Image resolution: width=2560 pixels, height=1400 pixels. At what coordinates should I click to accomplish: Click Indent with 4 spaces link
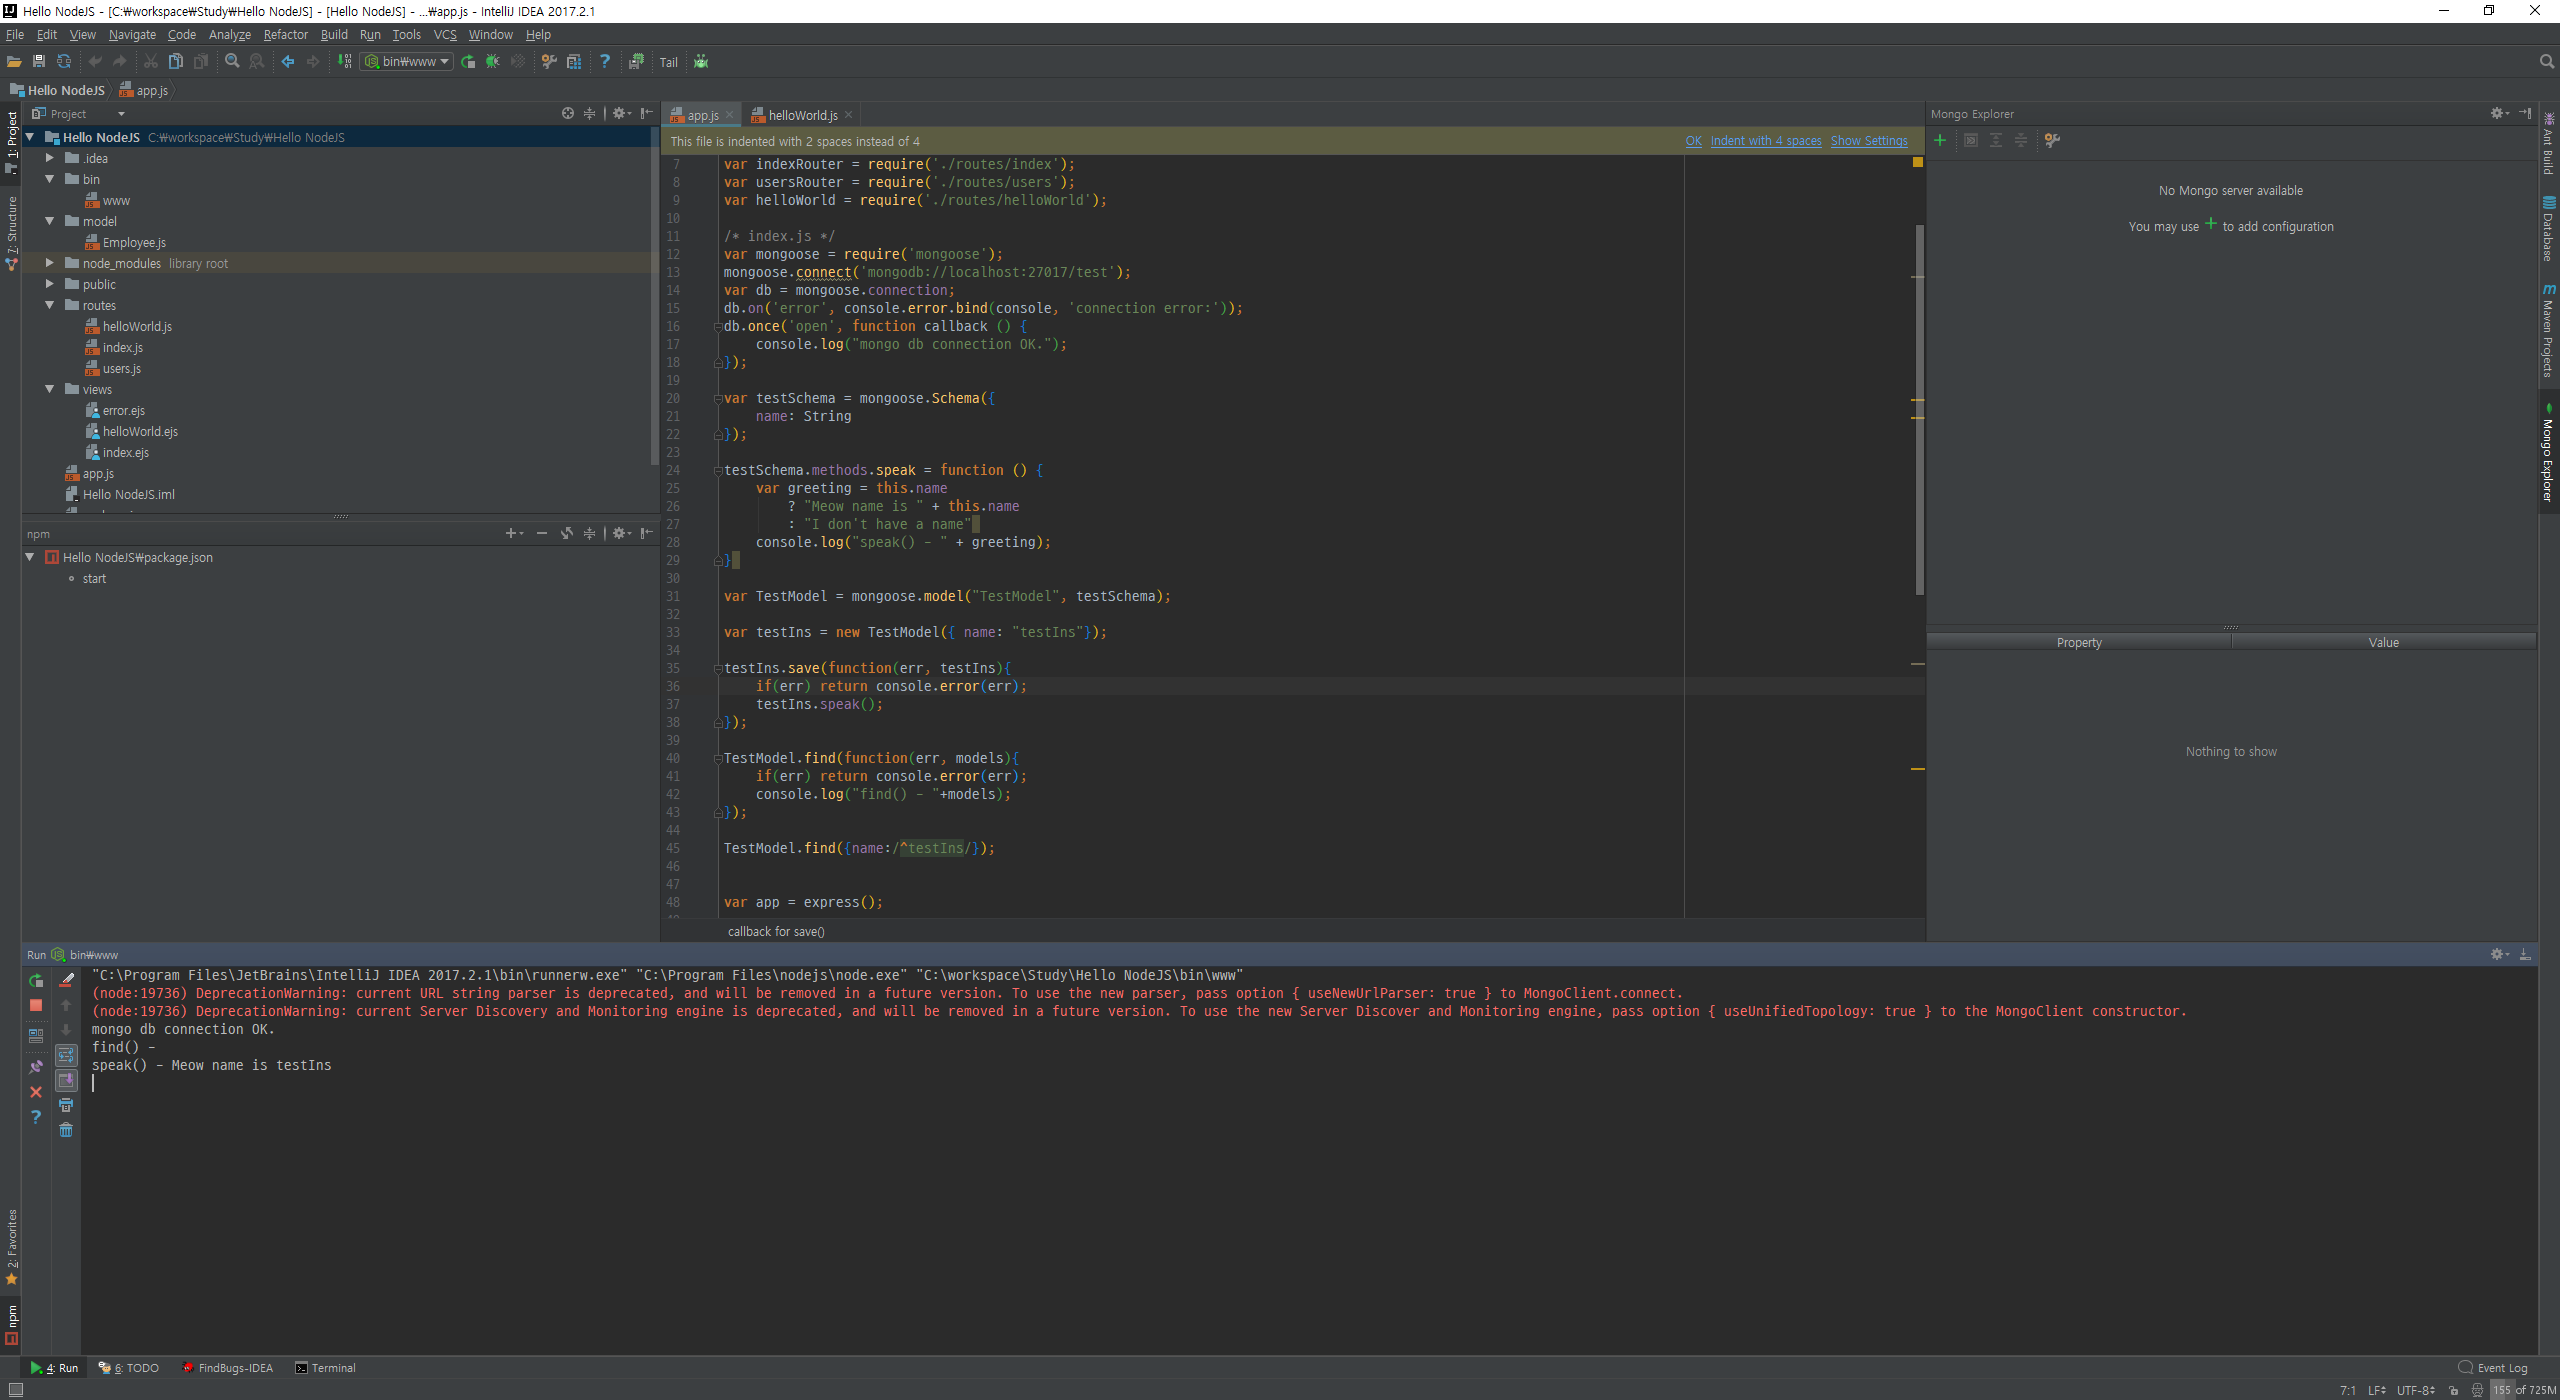(1765, 141)
